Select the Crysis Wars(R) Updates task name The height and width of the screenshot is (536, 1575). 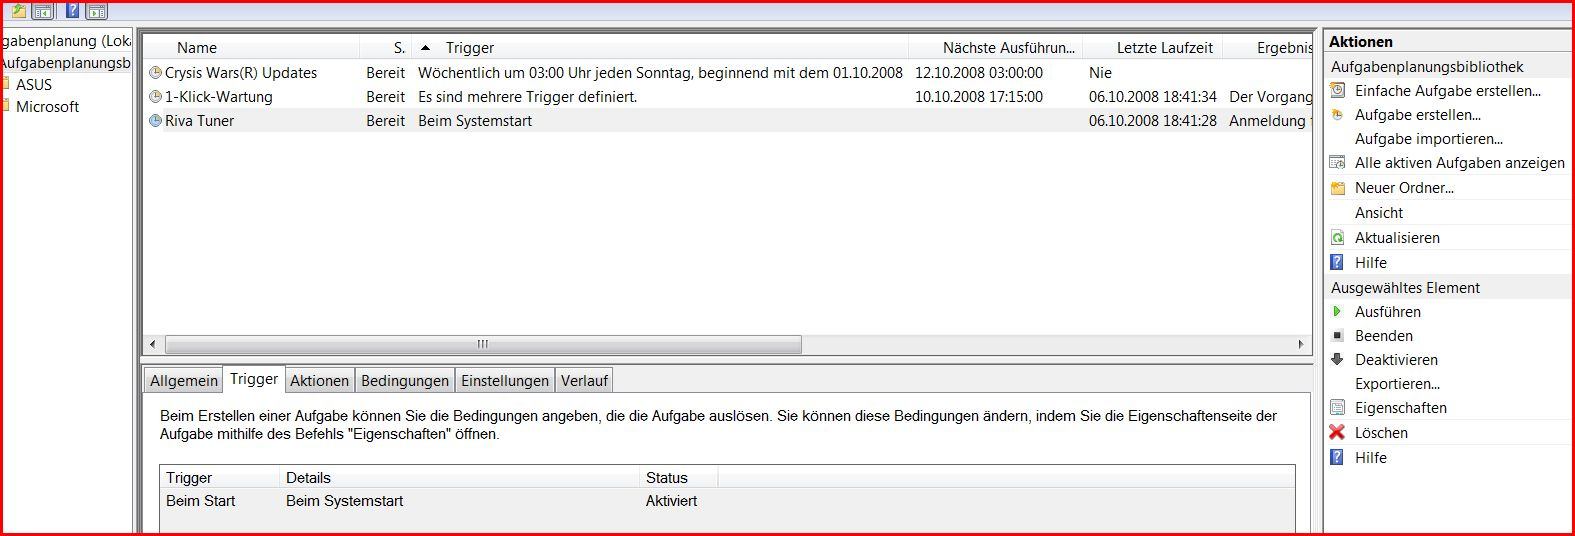coord(241,72)
